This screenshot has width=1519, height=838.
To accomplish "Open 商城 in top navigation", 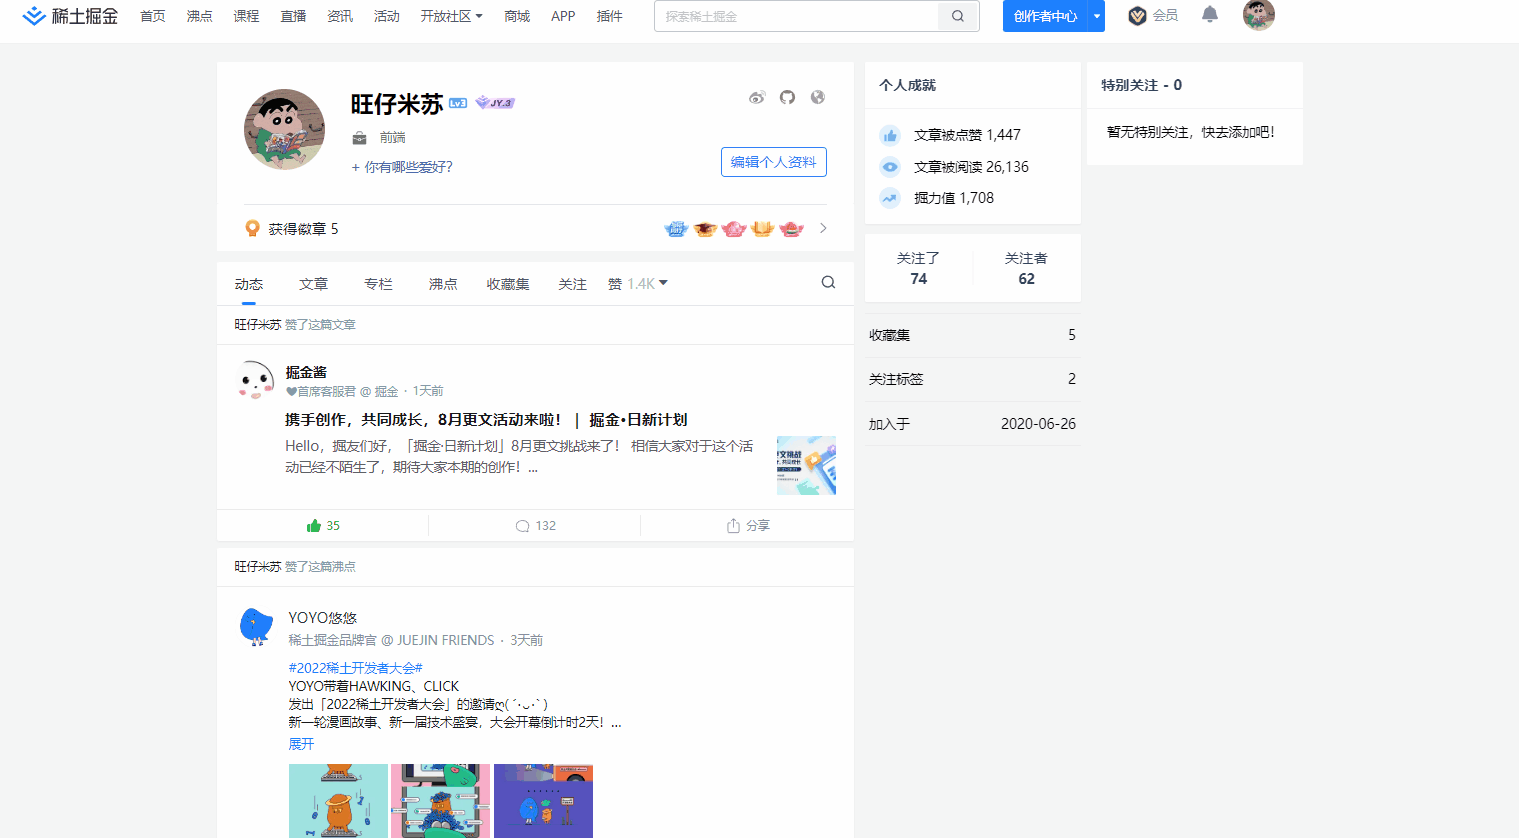I will pos(517,16).
